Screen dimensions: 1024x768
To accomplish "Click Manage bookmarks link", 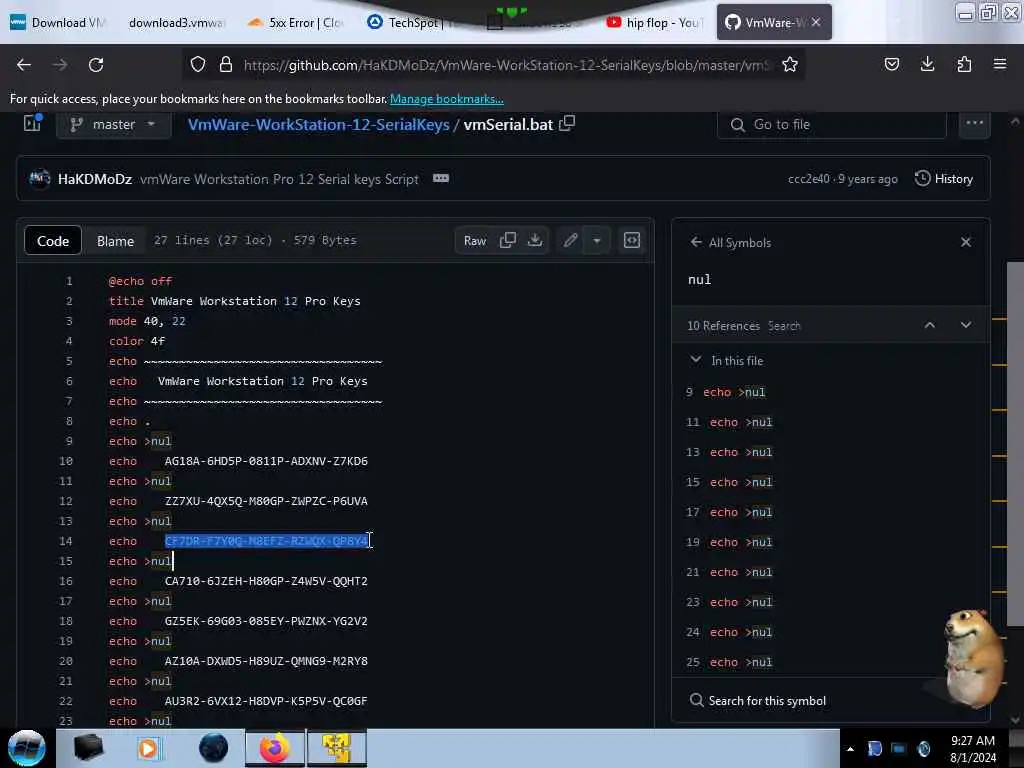I will [x=447, y=99].
